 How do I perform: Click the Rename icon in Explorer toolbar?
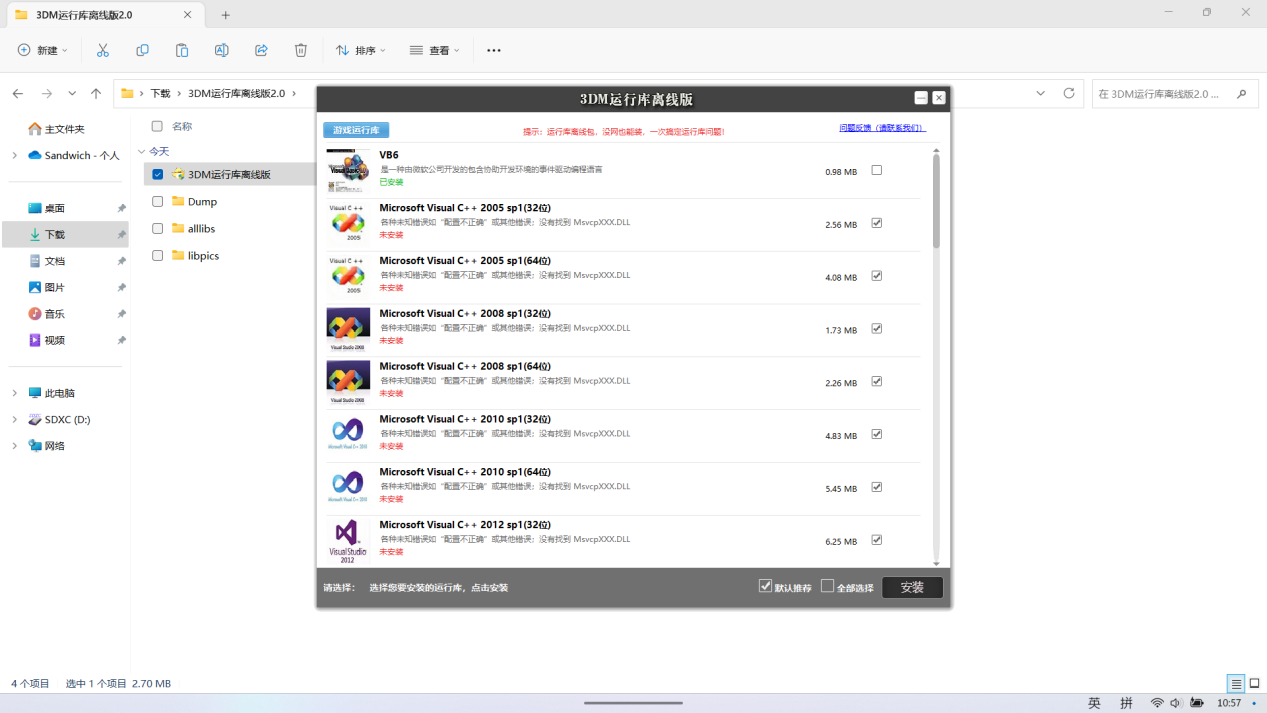(221, 50)
